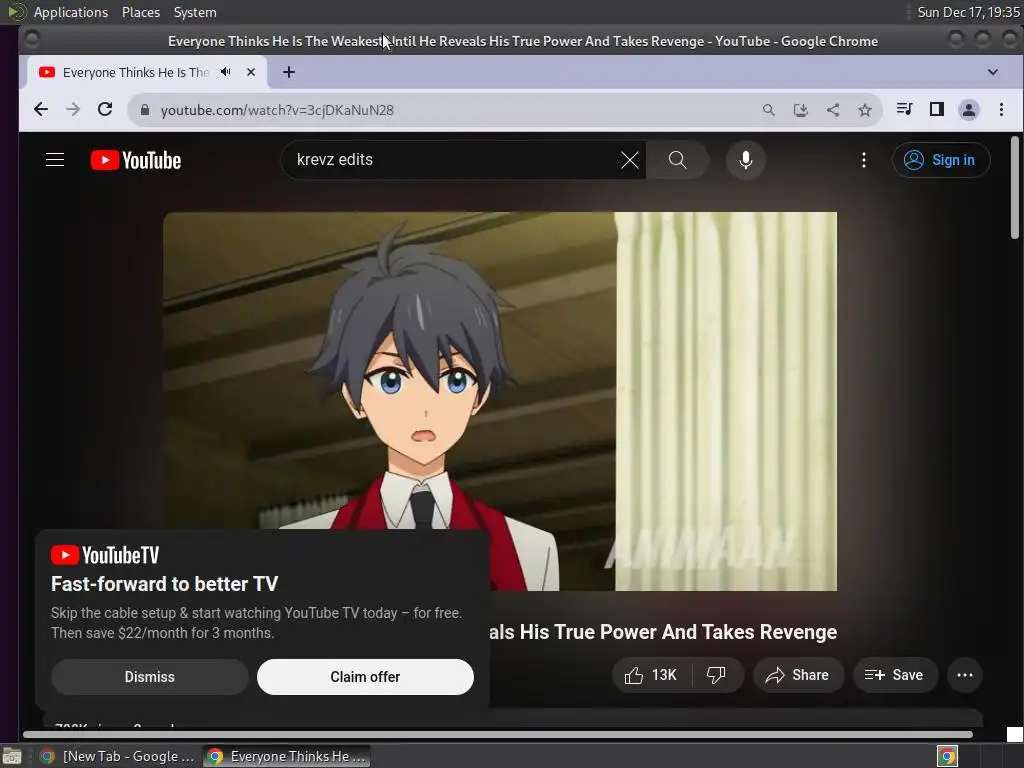The width and height of the screenshot is (1024, 768).
Task: Clear the search text with the X
Action: pos(630,160)
